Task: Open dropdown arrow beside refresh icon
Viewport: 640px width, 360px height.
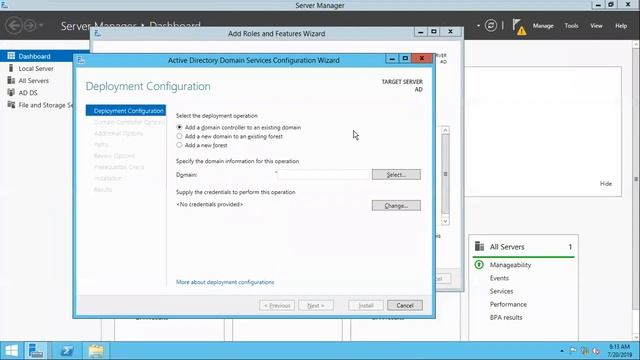Action: [478, 26]
